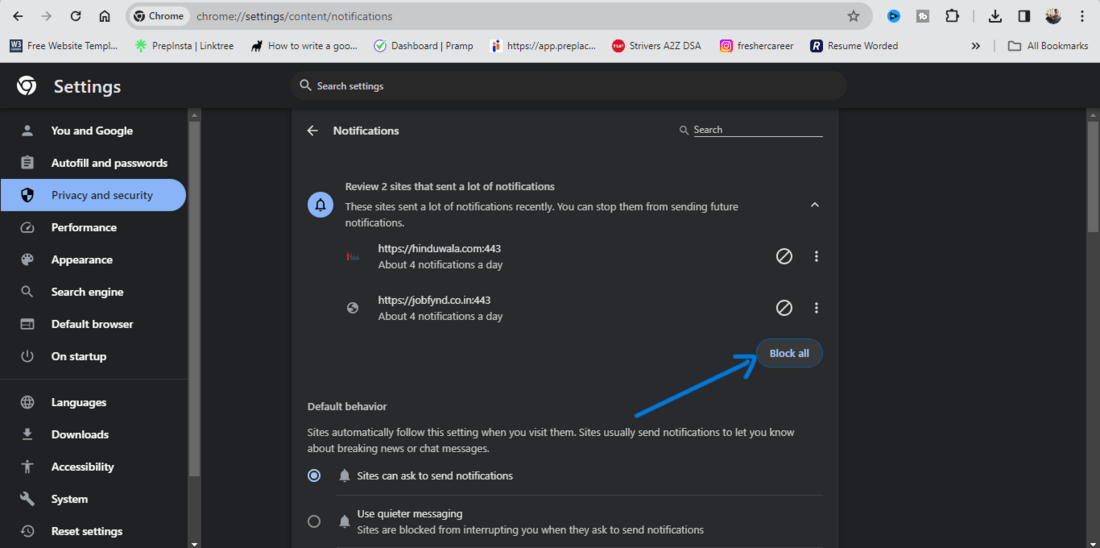Open more actions for hinduwala.com
Viewport: 1100px width, 548px height.
coord(816,256)
